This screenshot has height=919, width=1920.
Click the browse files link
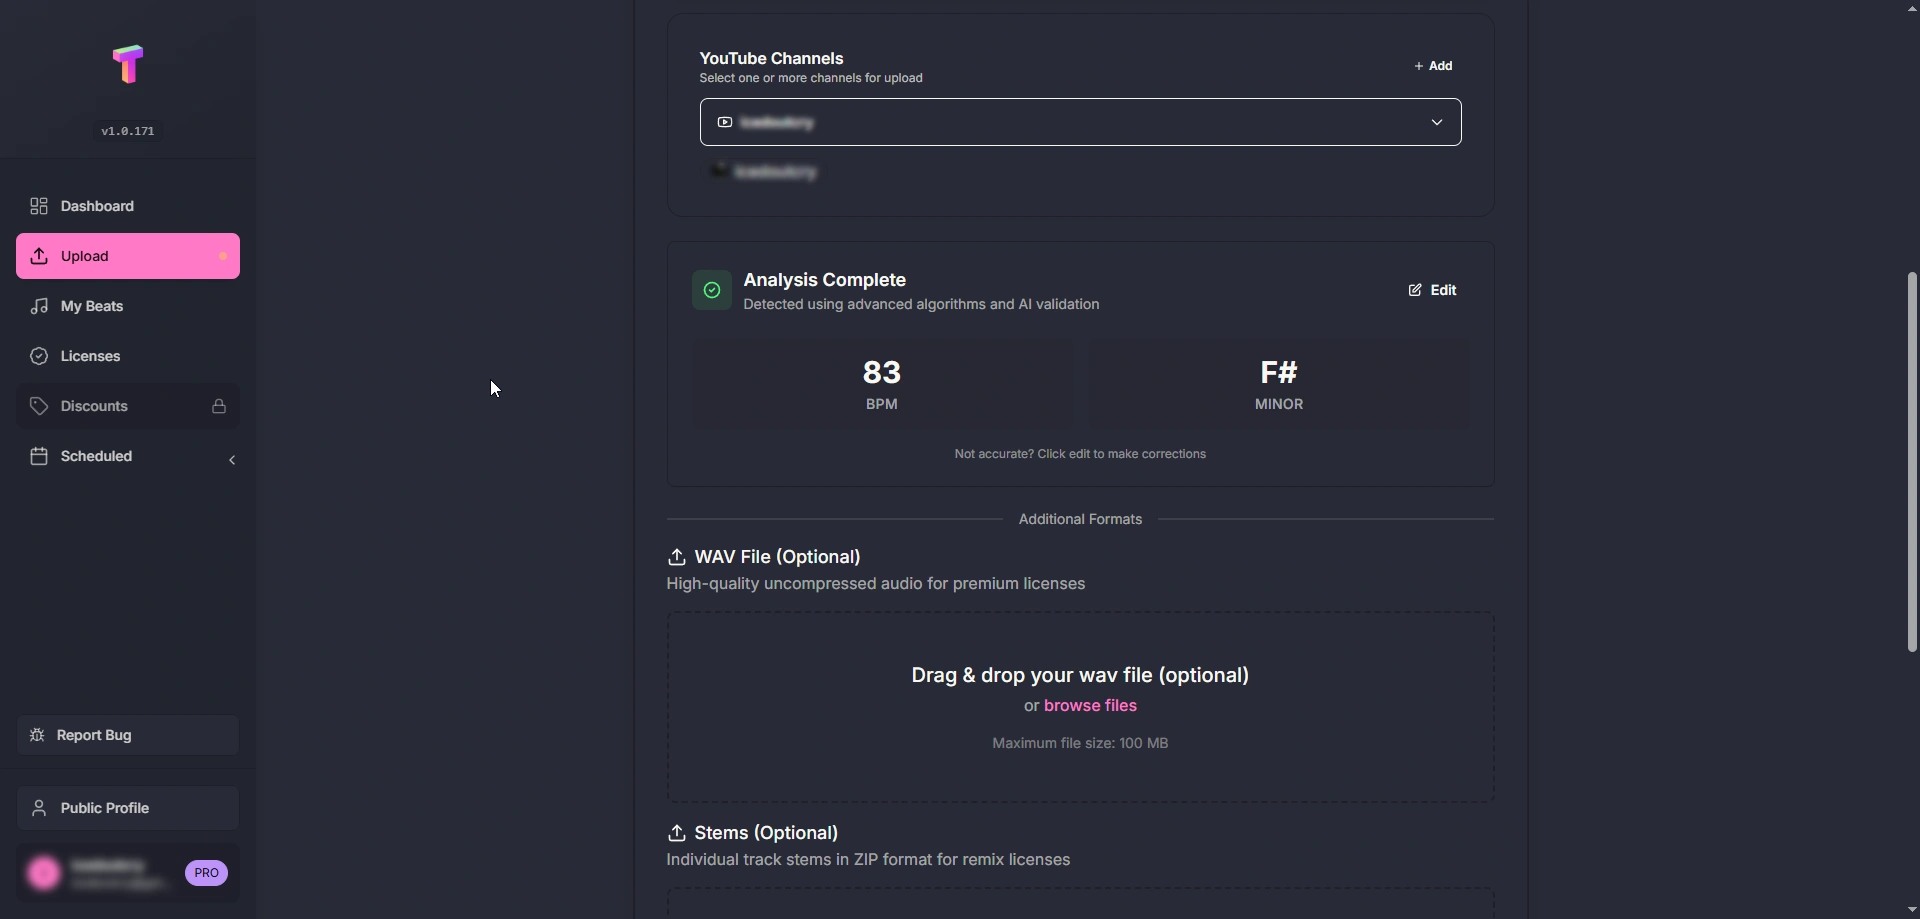[x=1091, y=705]
